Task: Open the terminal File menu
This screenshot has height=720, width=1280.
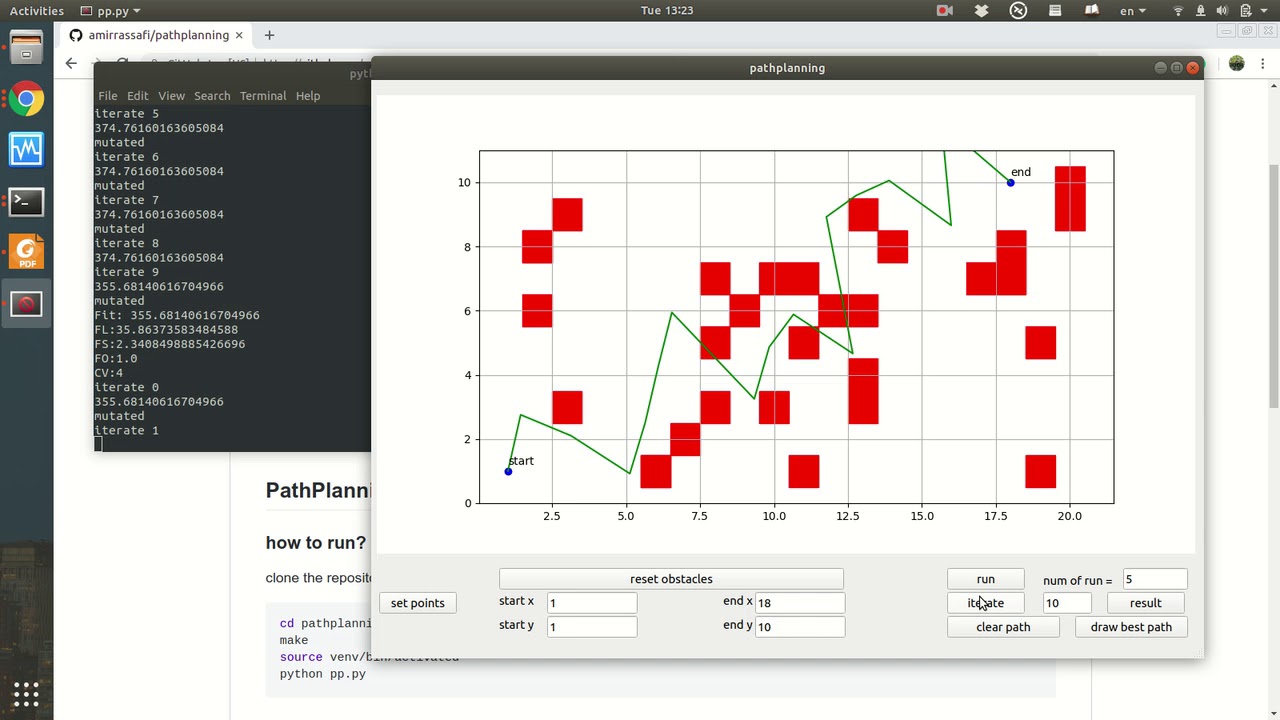Action: (108, 96)
